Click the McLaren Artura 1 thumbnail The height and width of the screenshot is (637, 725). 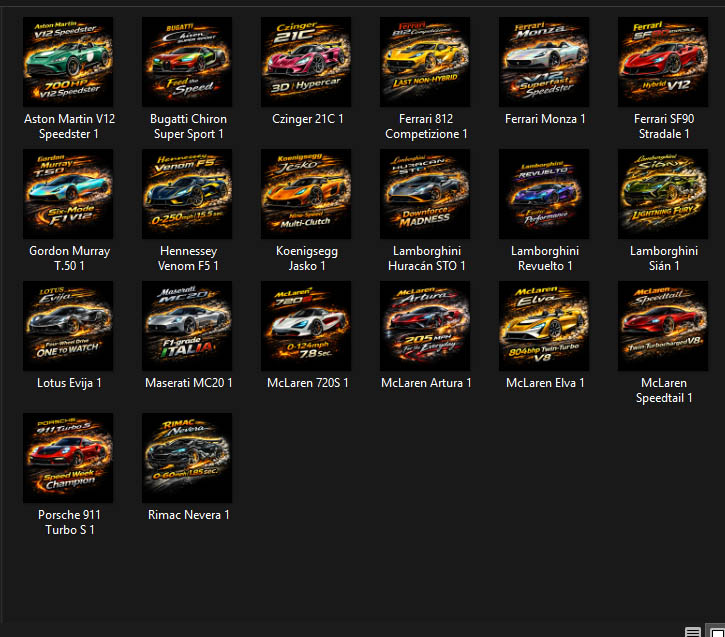pyautogui.click(x=425, y=326)
